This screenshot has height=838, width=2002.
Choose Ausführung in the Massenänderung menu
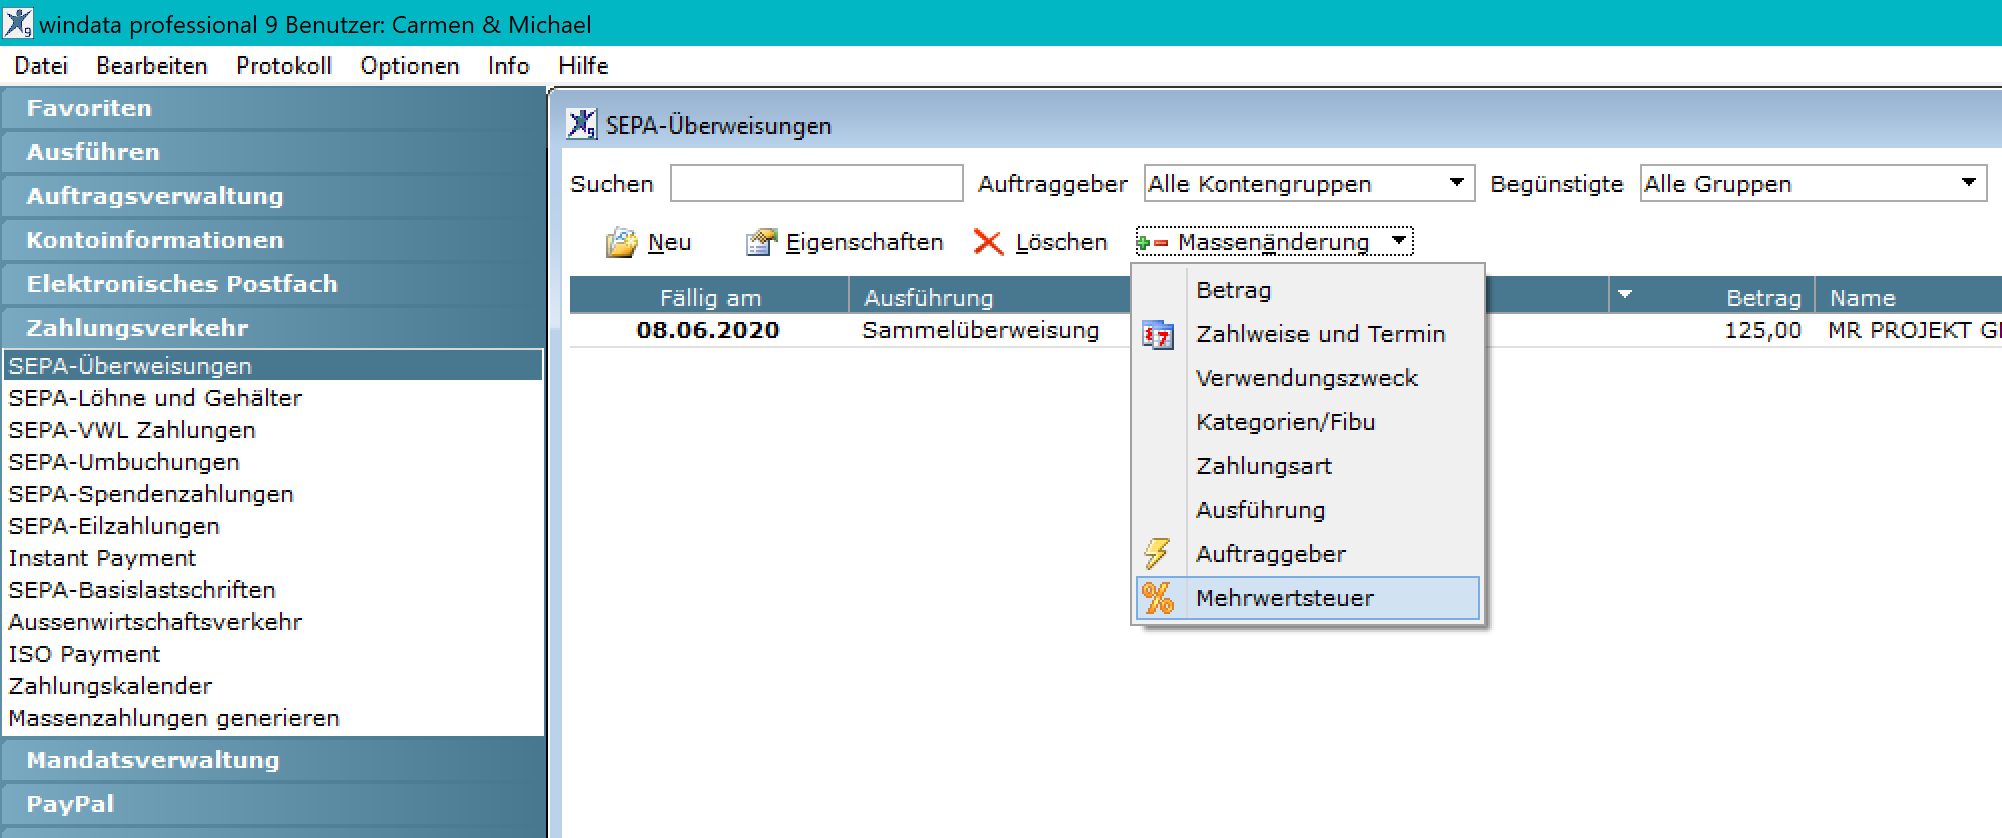[1308, 510]
